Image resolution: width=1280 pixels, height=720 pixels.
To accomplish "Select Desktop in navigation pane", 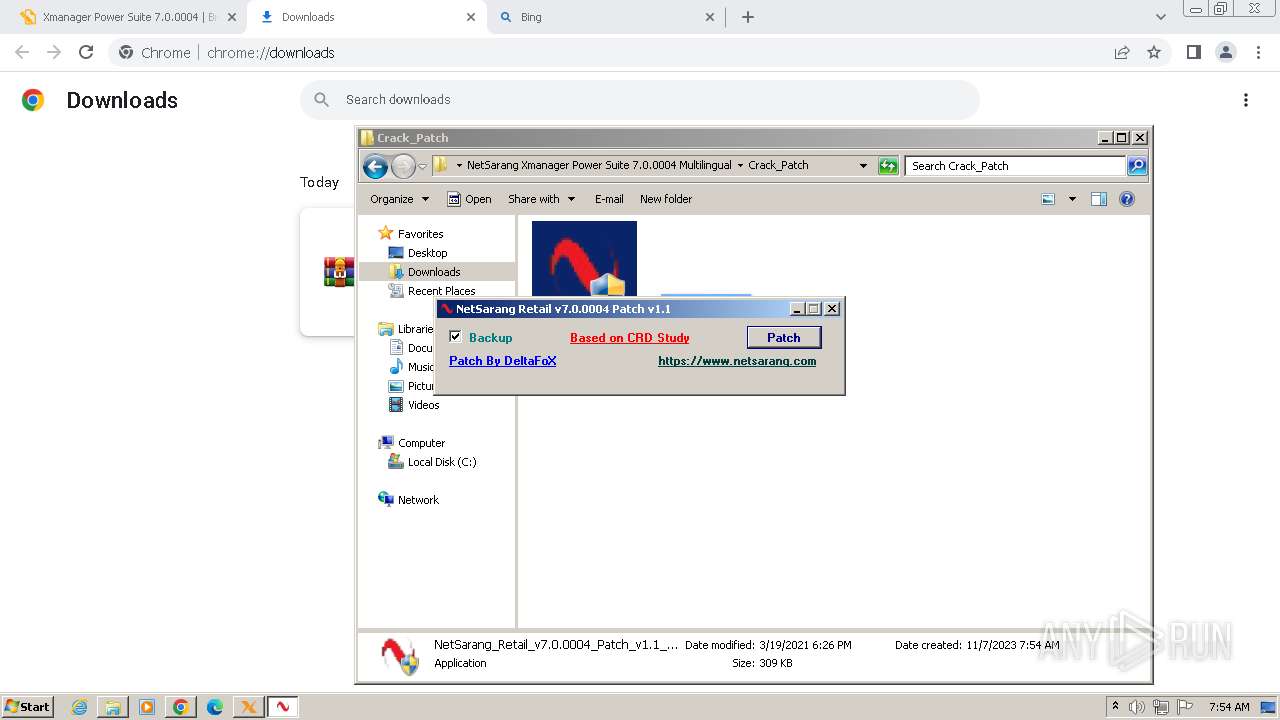I will coord(427,253).
